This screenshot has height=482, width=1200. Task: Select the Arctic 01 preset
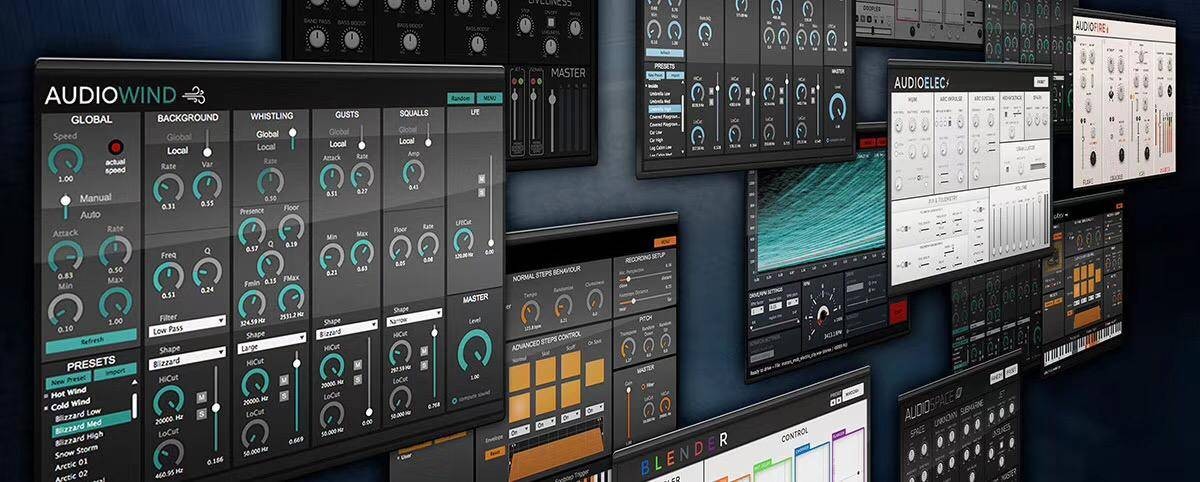(72, 463)
